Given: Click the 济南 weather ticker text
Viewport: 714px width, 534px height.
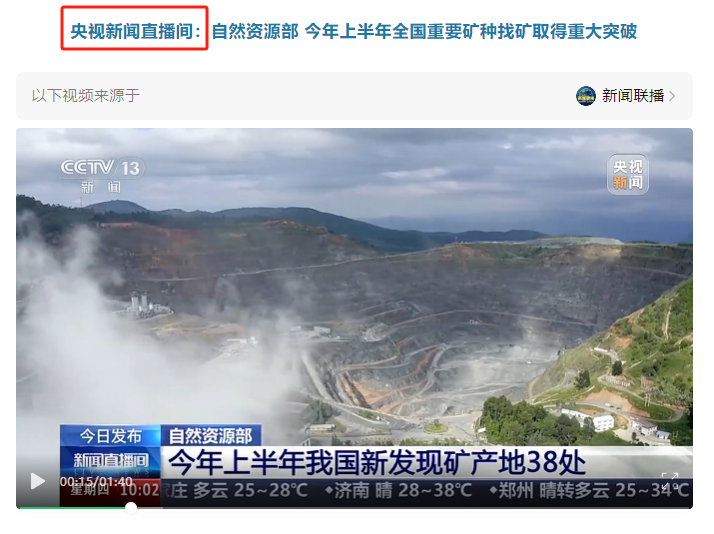Looking at the screenshot, I should pyautogui.click(x=398, y=491).
